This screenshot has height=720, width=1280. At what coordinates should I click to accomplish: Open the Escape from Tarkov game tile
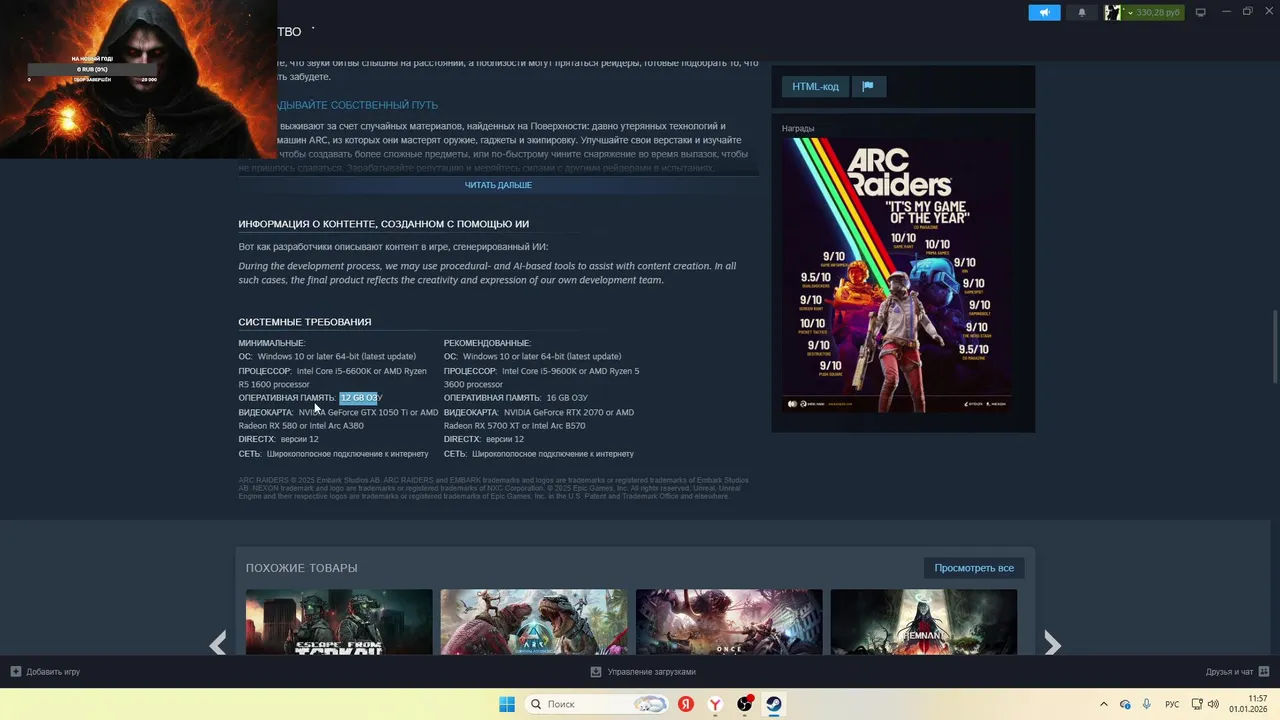point(339,622)
